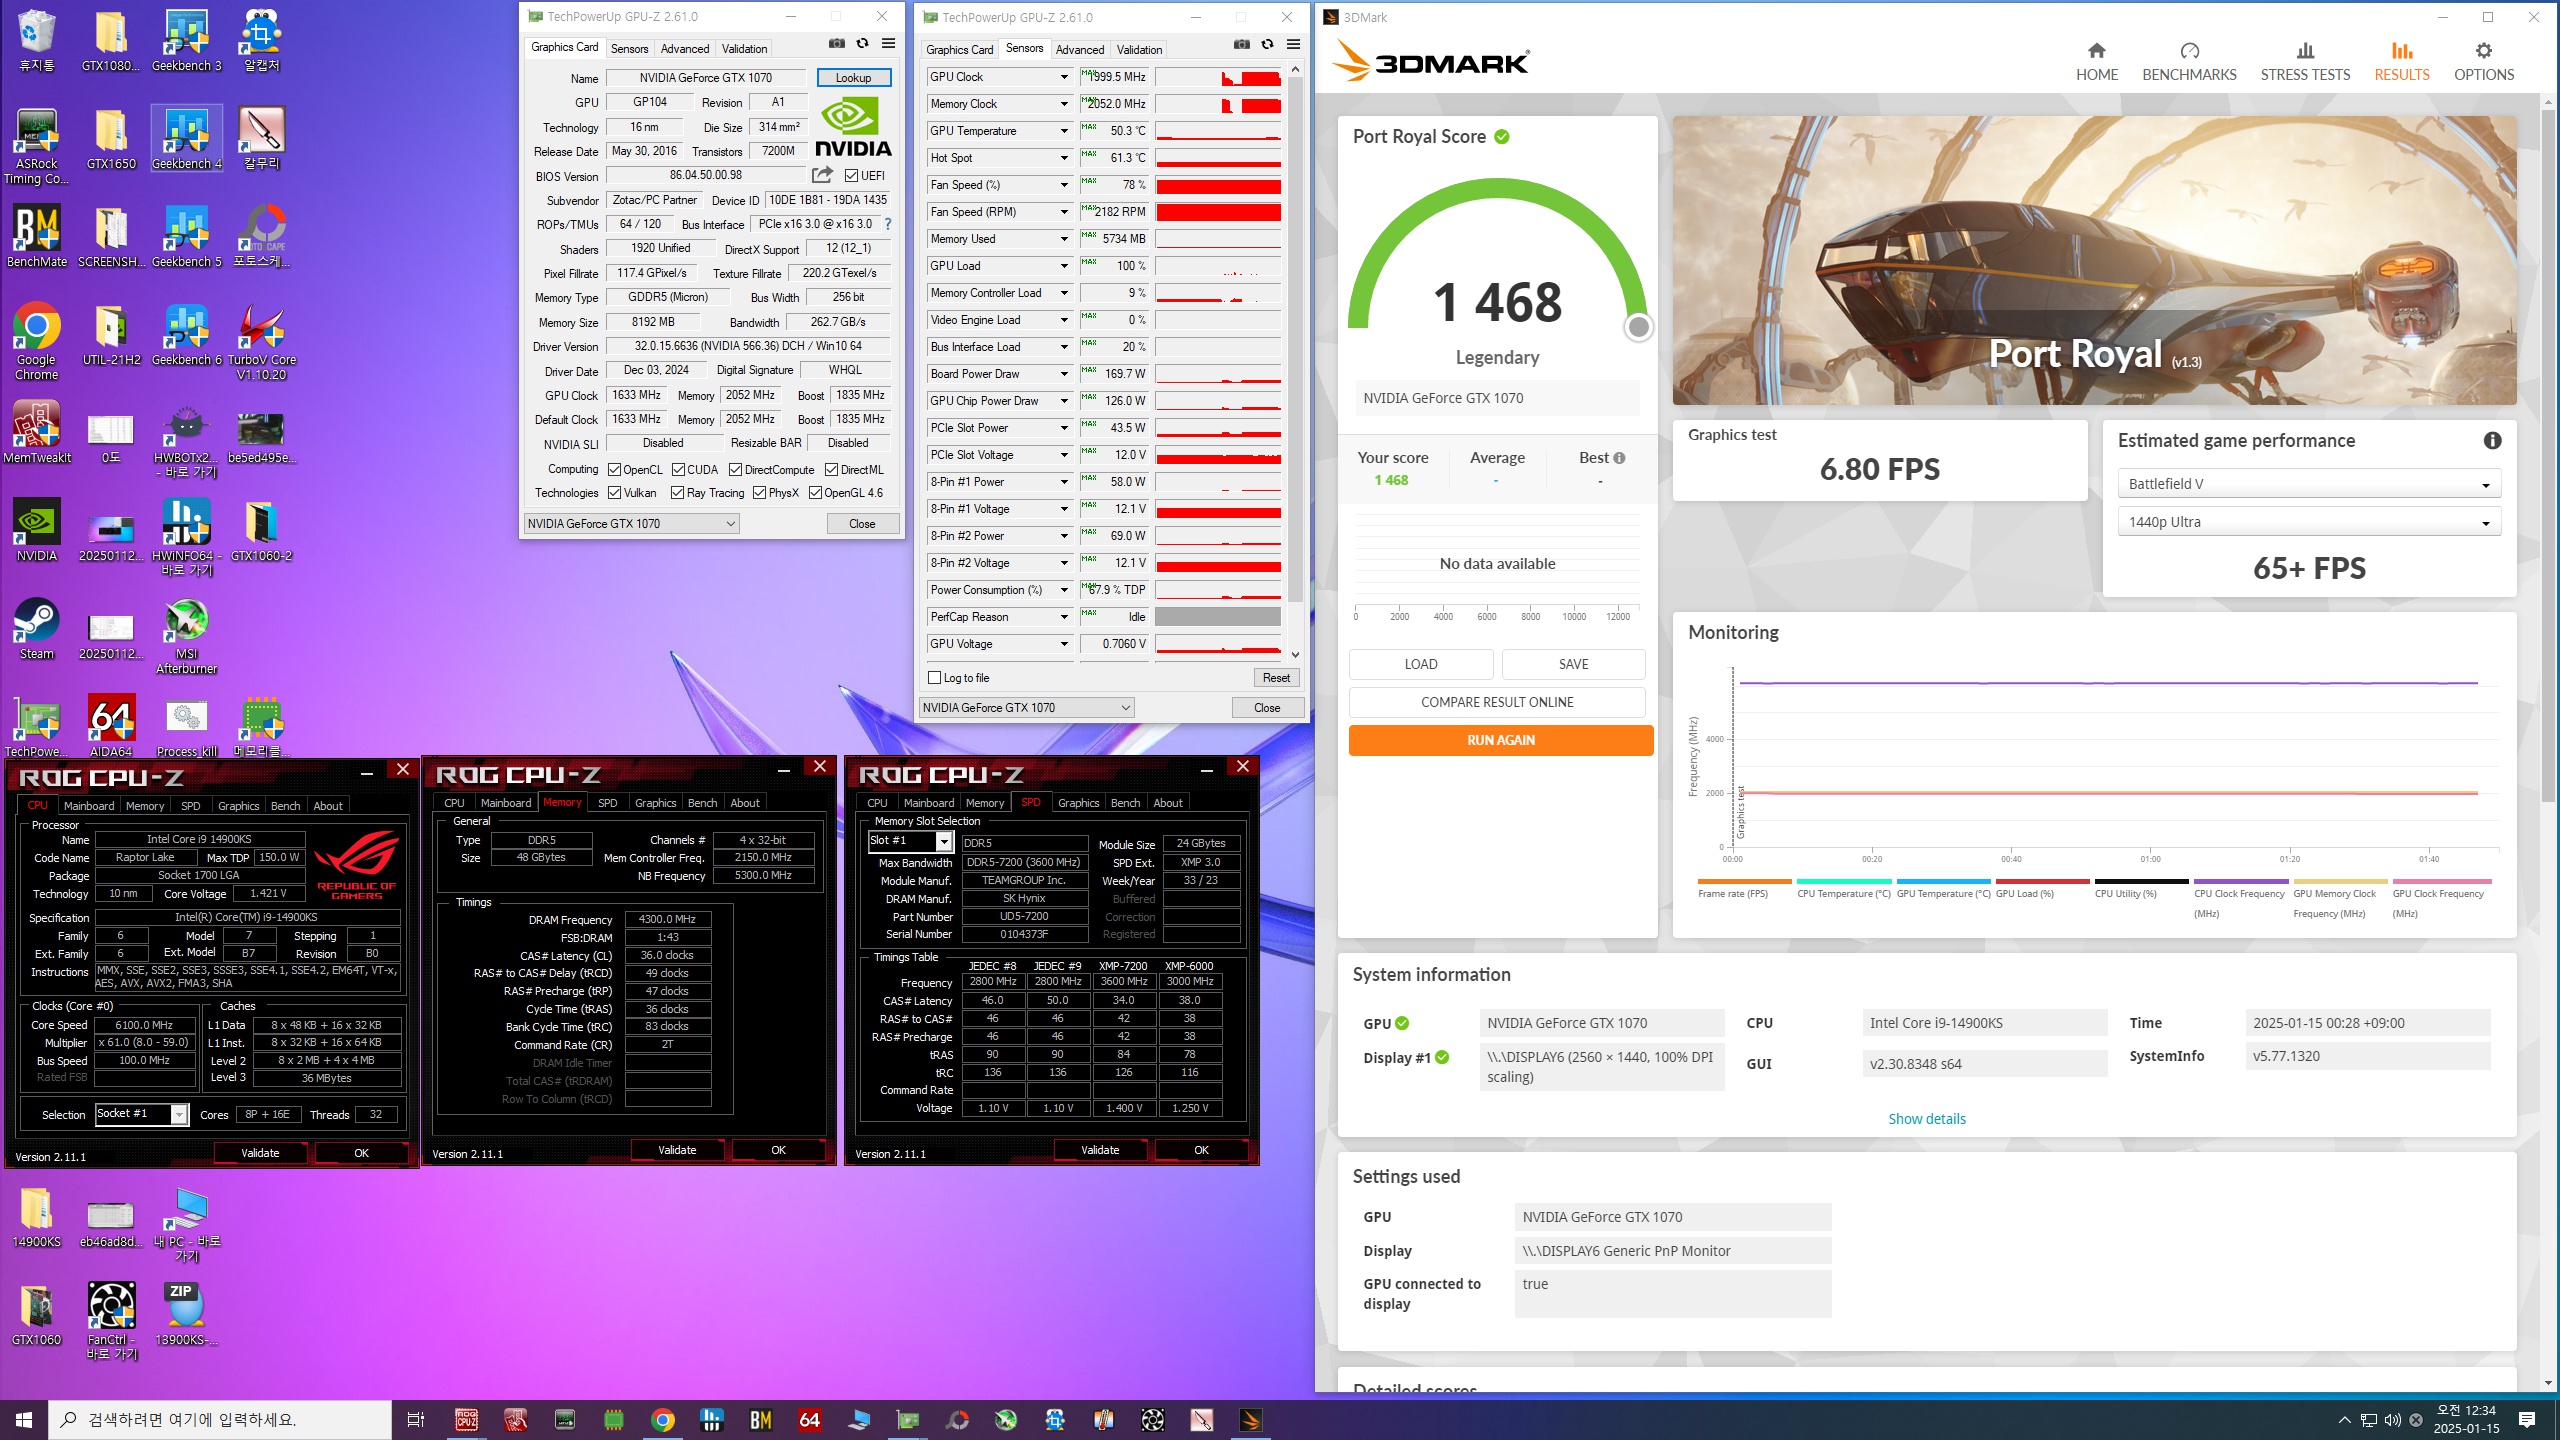Open Steam desktop icon
This screenshot has height=1440, width=2560.
pos(37,630)
